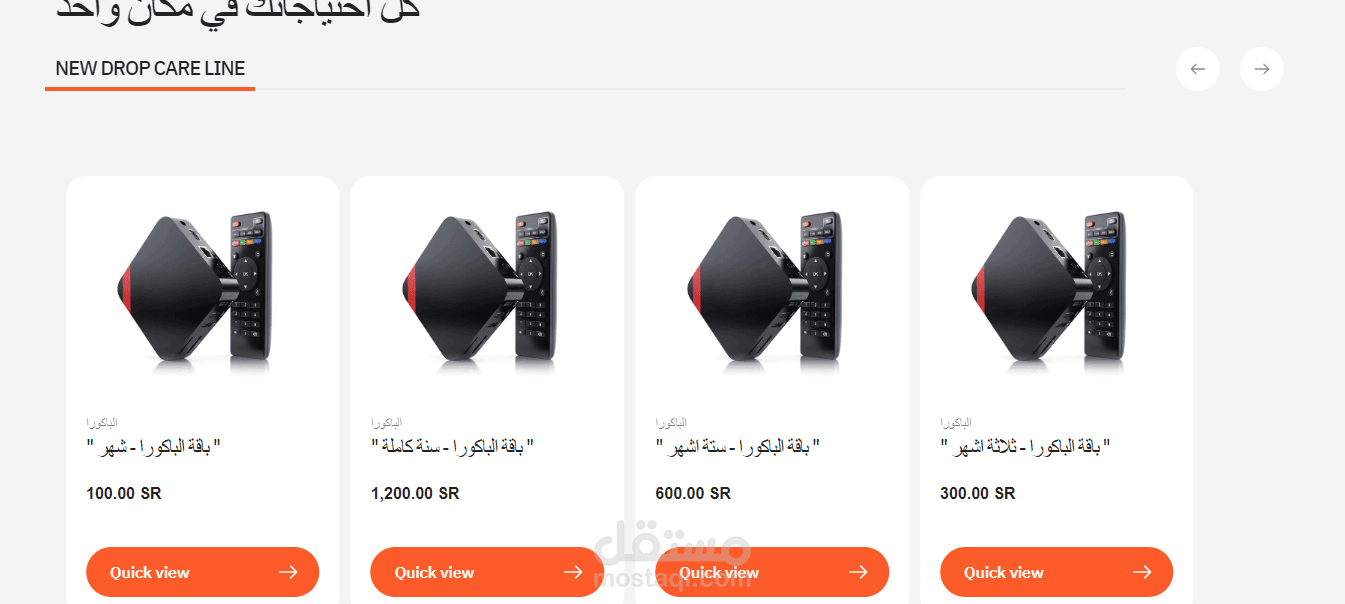Click arrow icon on first Quick view button
Screen dimensions: 1345x604
pyautogui.click(x=288, y=572)
